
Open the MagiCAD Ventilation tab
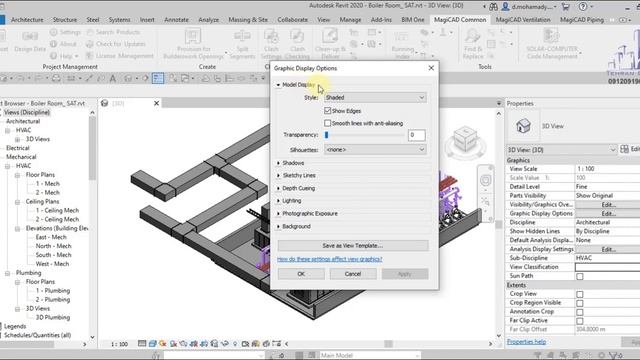tap(523, 20)
